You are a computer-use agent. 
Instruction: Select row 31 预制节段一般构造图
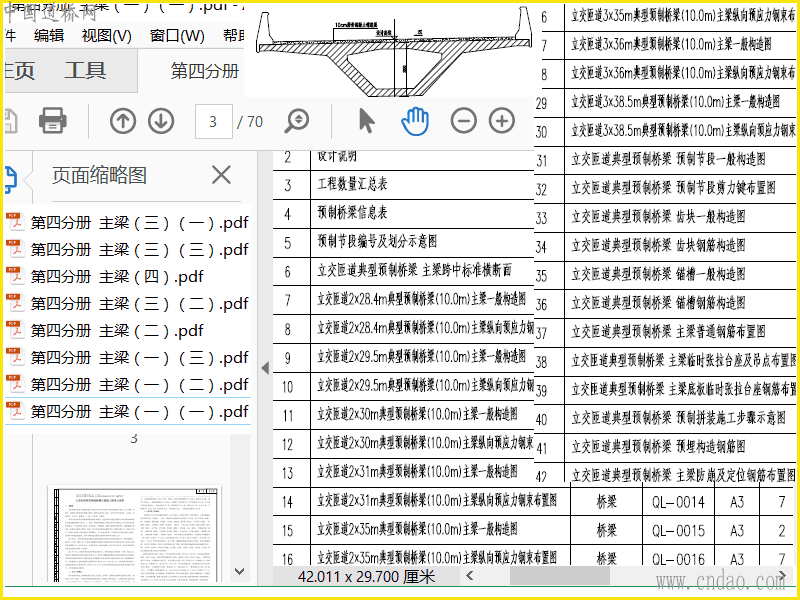pos(665,160)
